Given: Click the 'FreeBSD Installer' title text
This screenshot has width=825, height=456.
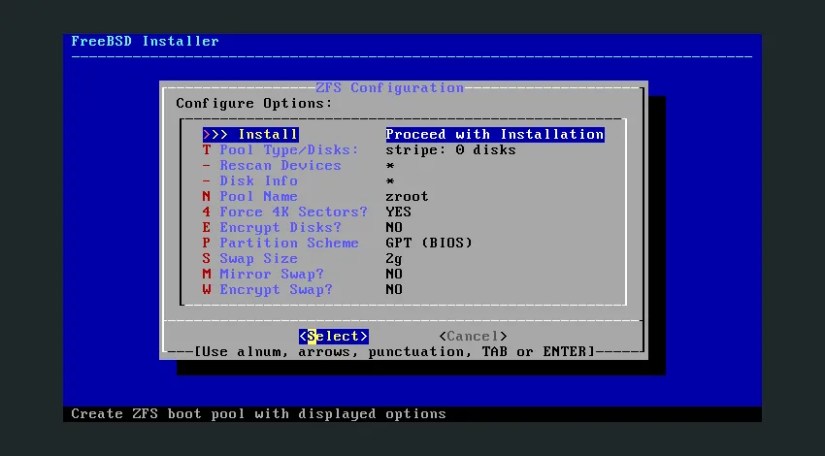Looking at the screenshot, I should click(x=145, y=41).
